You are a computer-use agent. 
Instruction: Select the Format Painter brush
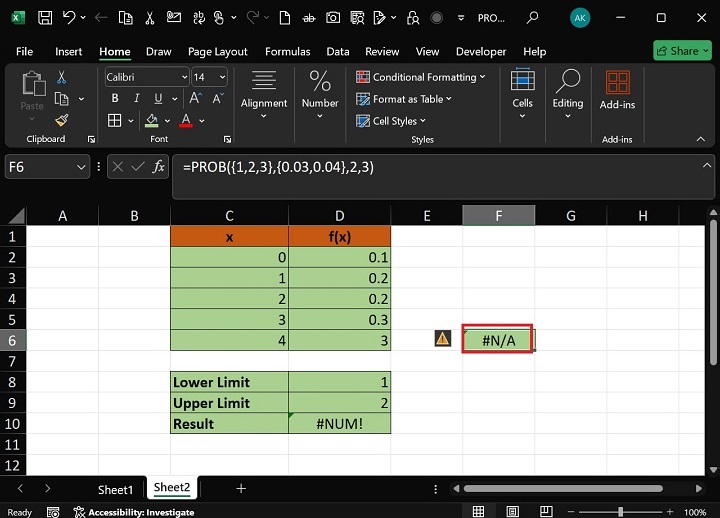[62, 120]
